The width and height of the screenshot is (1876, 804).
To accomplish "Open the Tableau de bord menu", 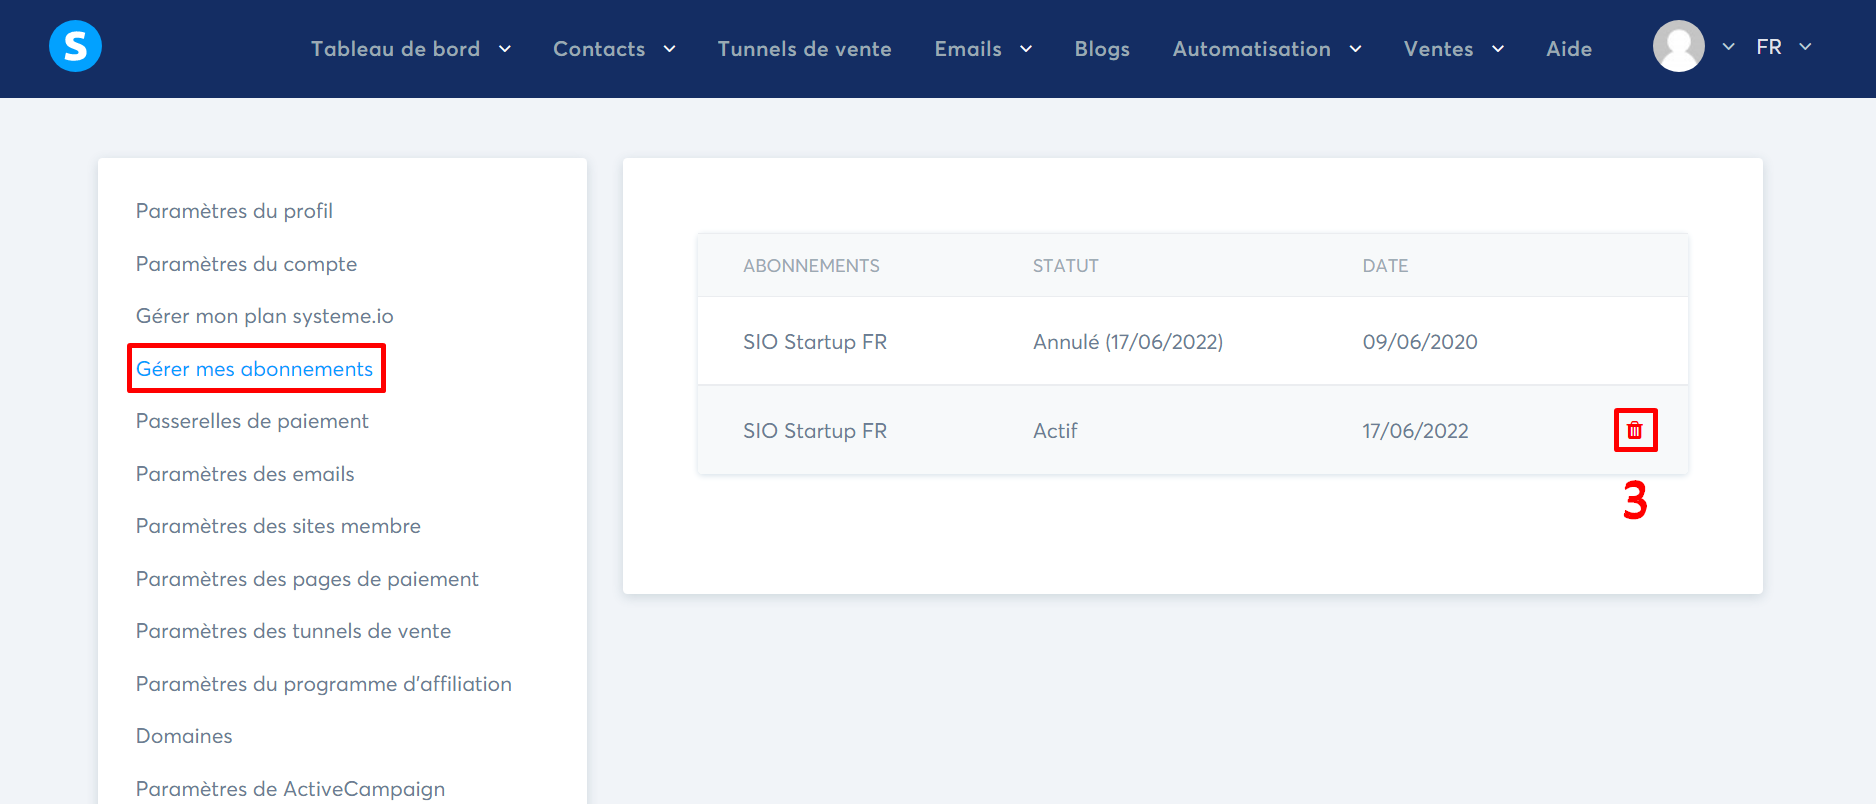I will pyautogui.click(x=396, y=49).
